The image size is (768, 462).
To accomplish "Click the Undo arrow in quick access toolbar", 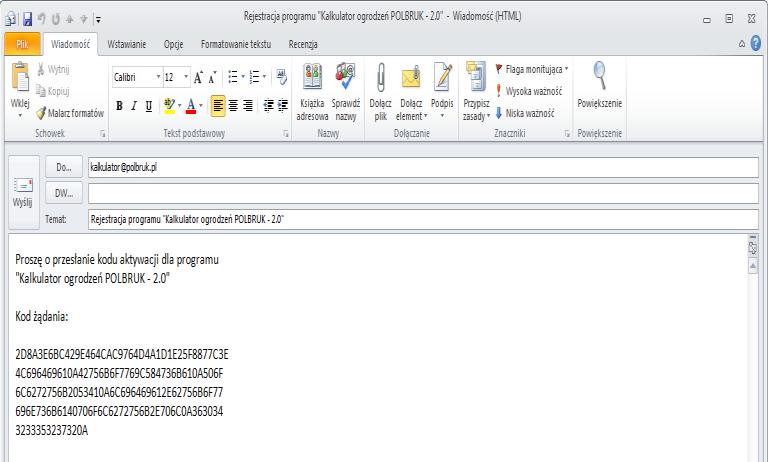I will coord(41,19).
